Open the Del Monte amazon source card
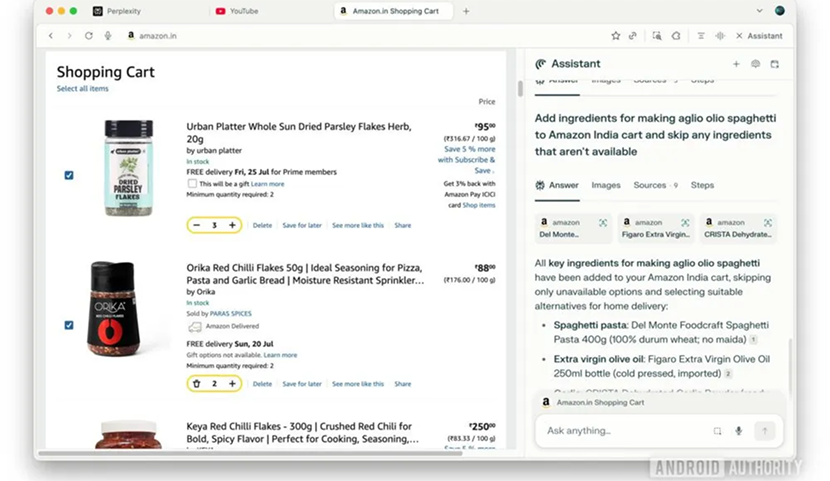This screenshot has height=481, width=830. tap(573, 229)
